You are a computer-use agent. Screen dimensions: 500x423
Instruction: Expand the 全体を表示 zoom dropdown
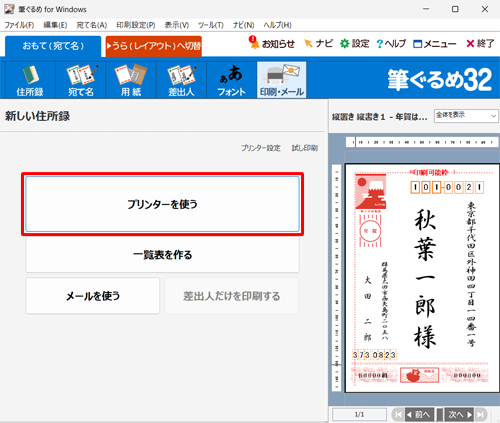point(466,116)
